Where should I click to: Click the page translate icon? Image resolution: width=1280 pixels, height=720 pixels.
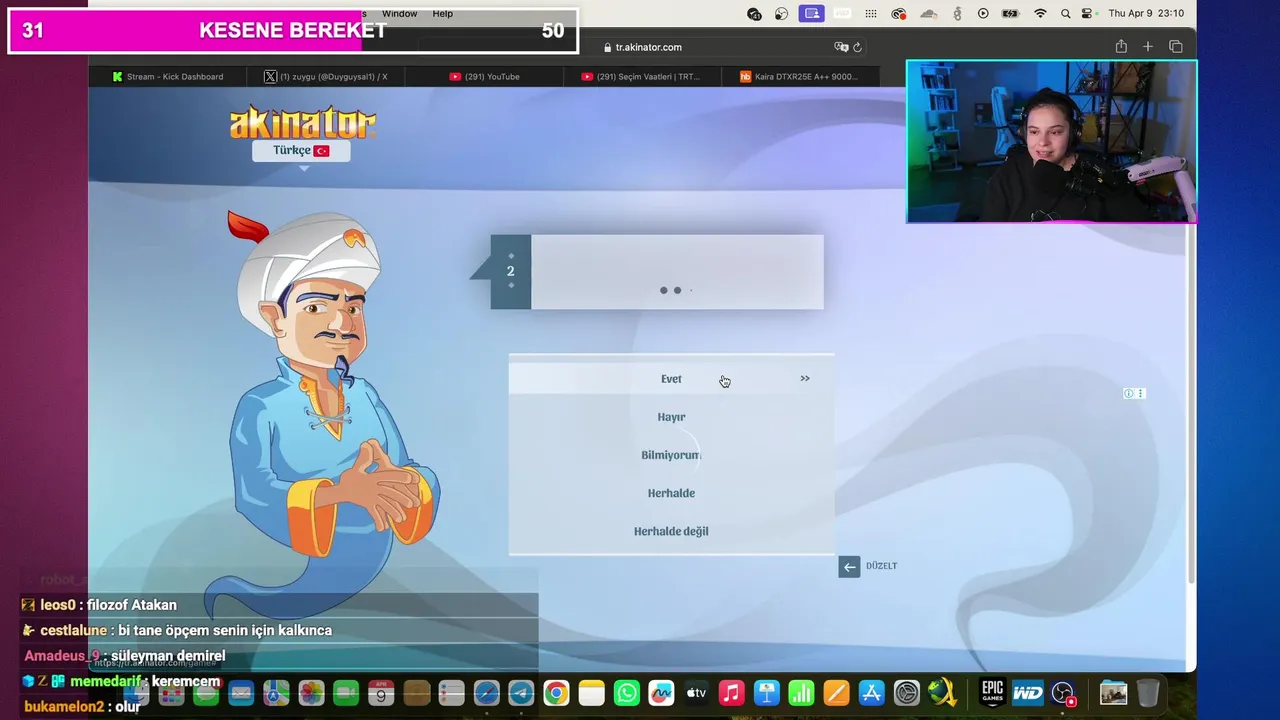pos(841,47)
